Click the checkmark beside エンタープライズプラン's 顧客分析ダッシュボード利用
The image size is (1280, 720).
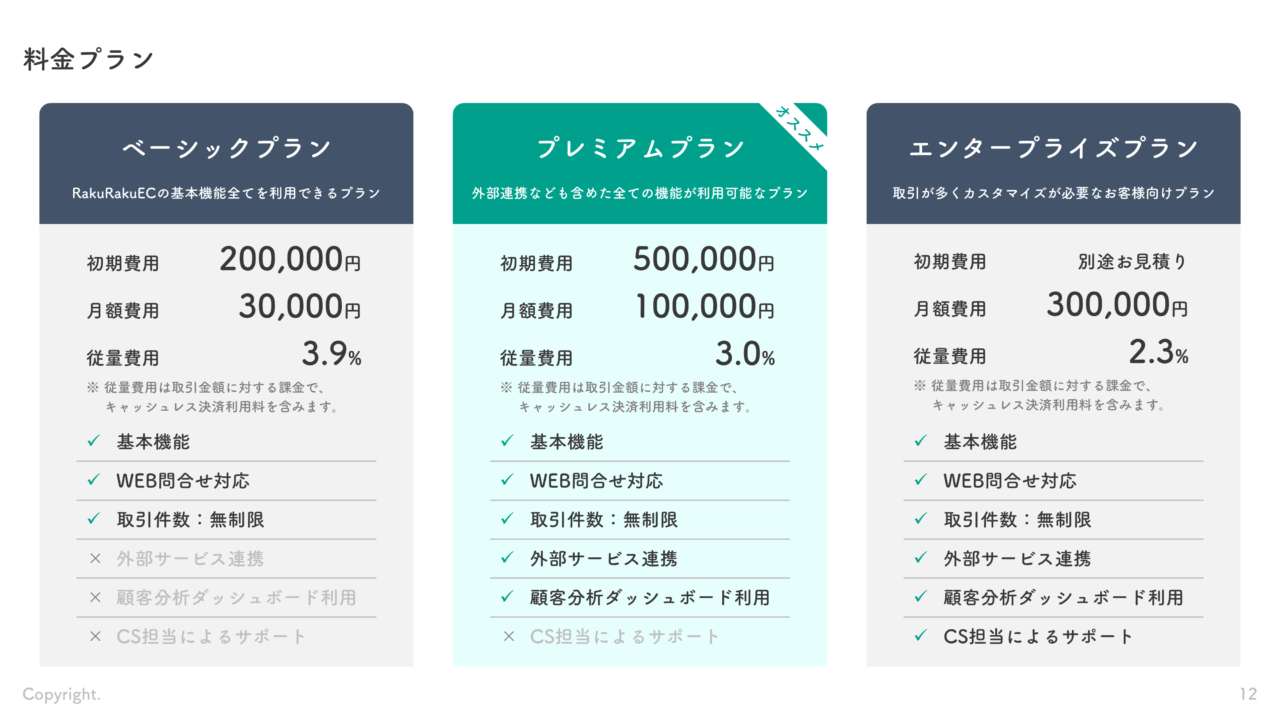coord(921,597)
